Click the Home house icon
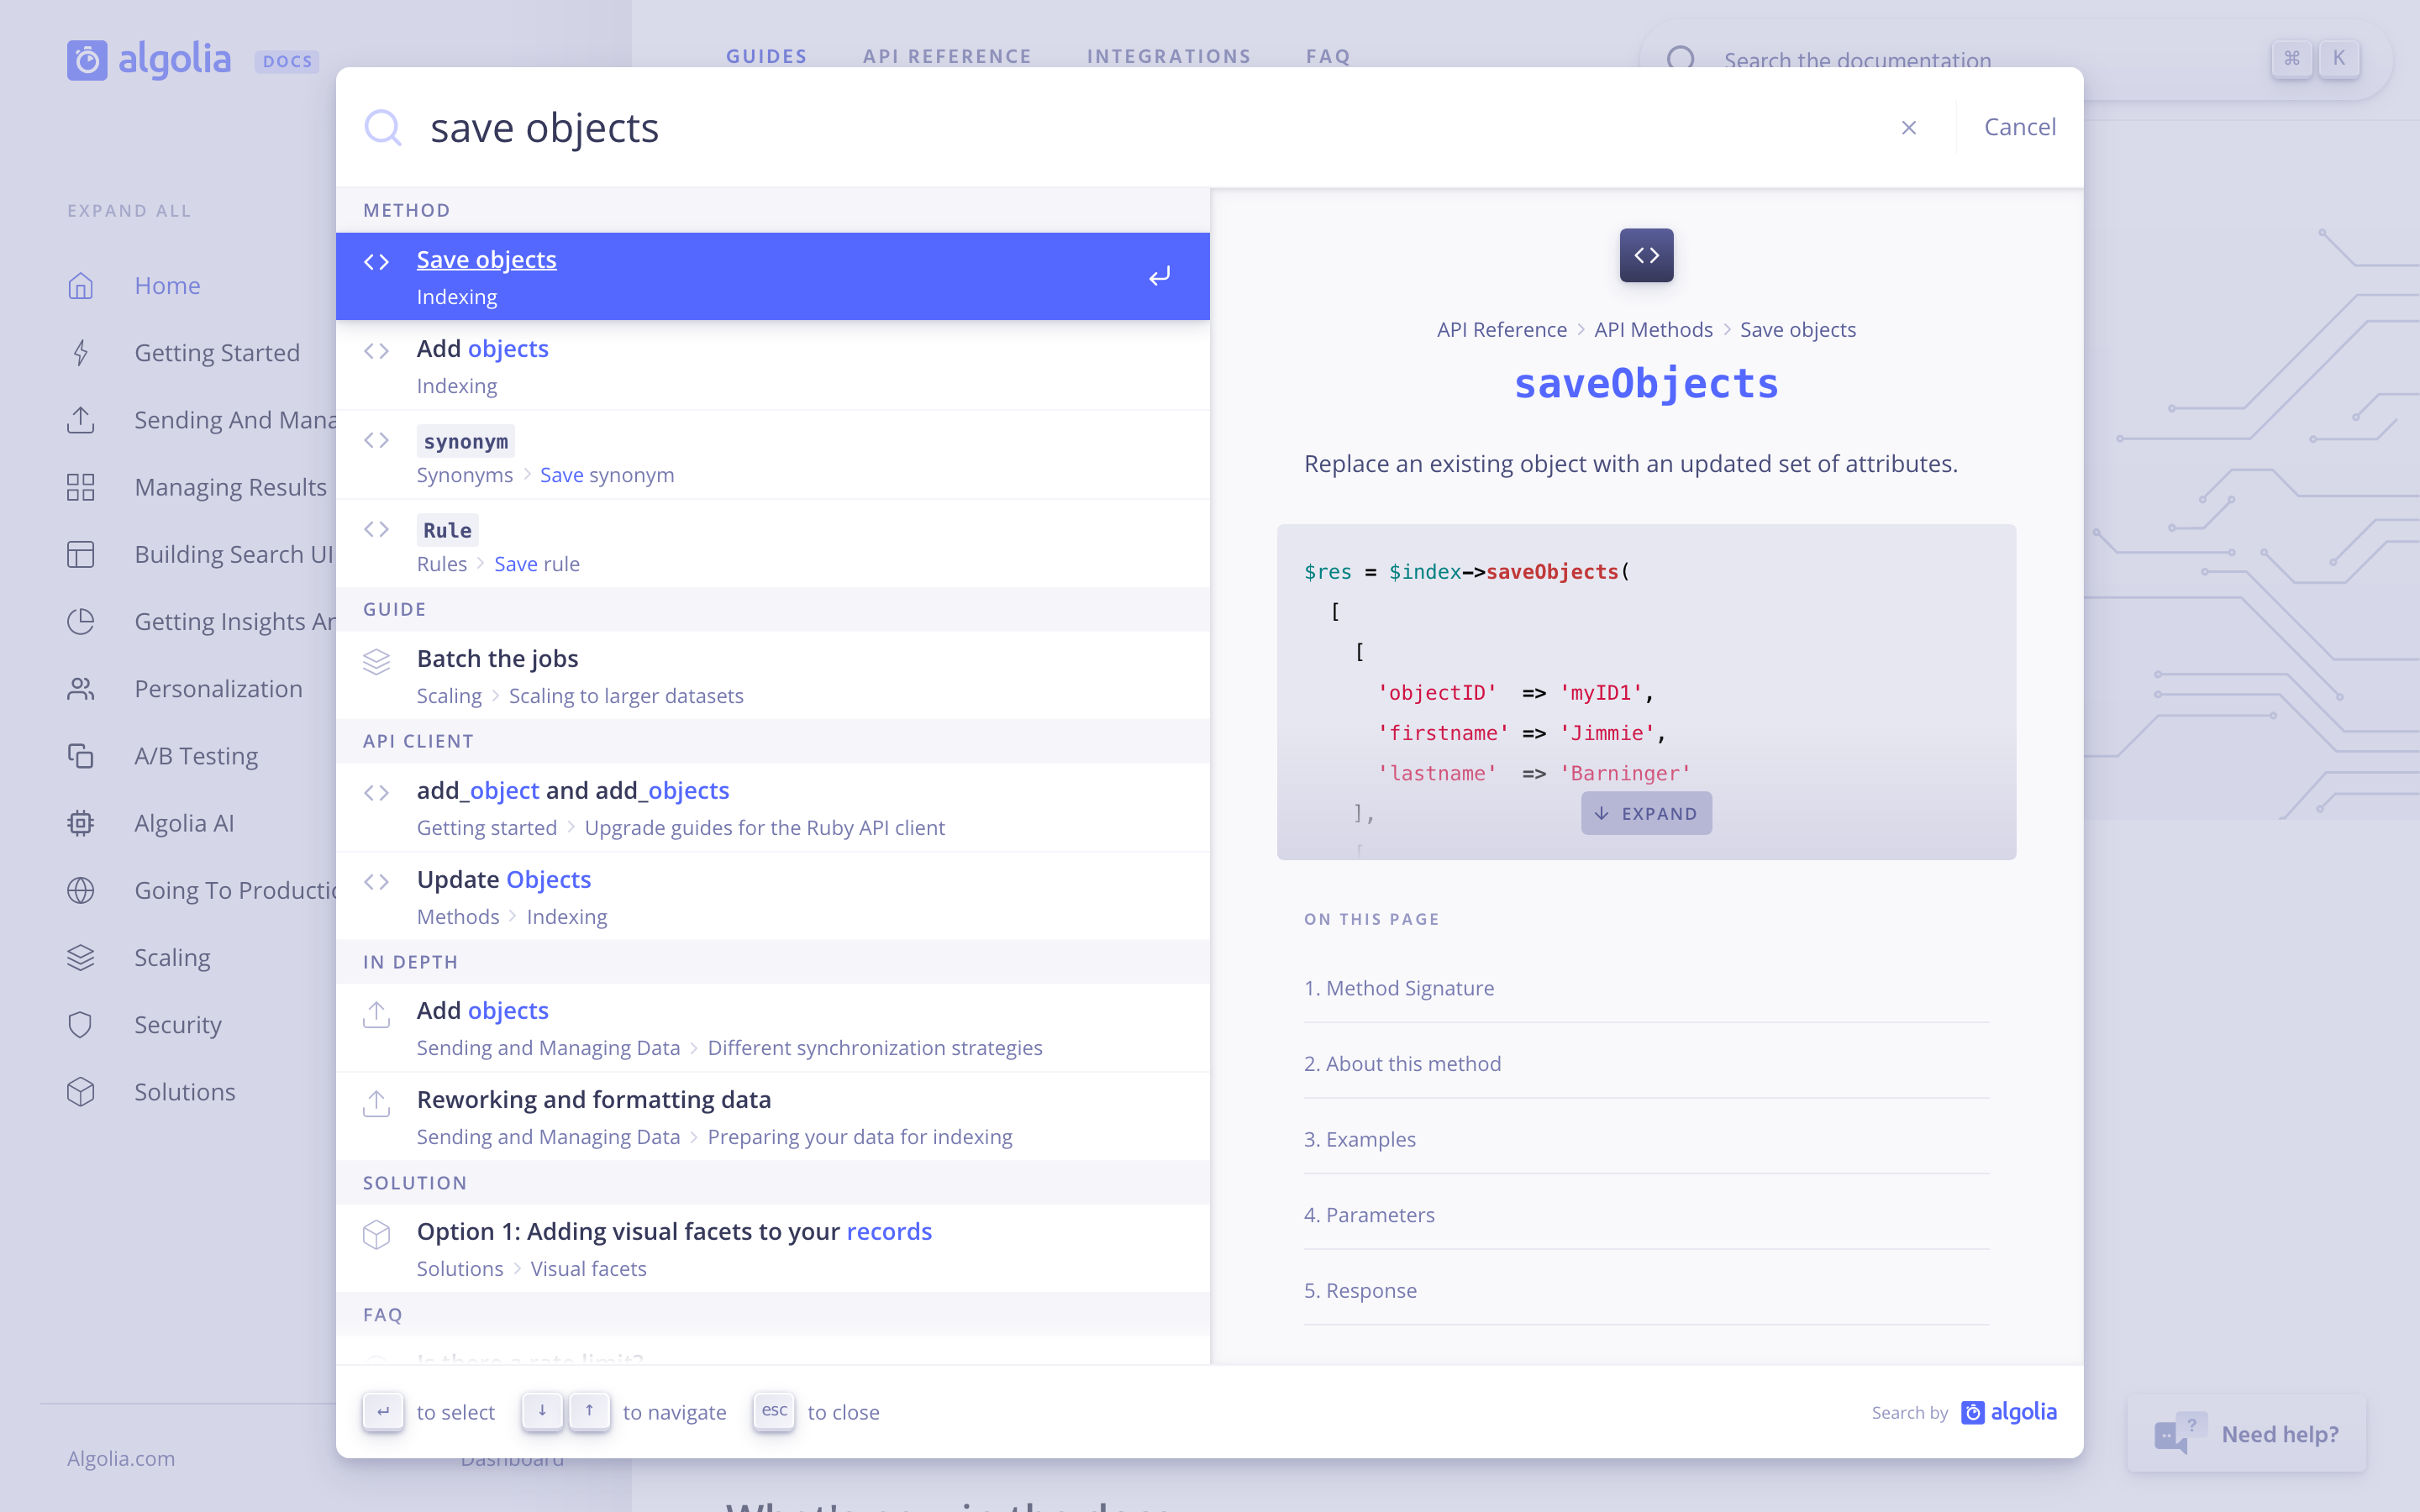2420x1512 pixels. pyautogui.click(x=81, y=285)
